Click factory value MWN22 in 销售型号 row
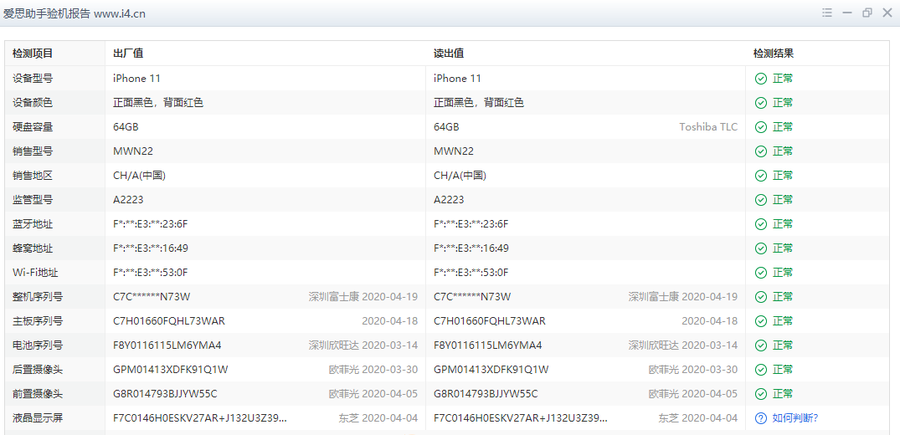 (133, 152)
